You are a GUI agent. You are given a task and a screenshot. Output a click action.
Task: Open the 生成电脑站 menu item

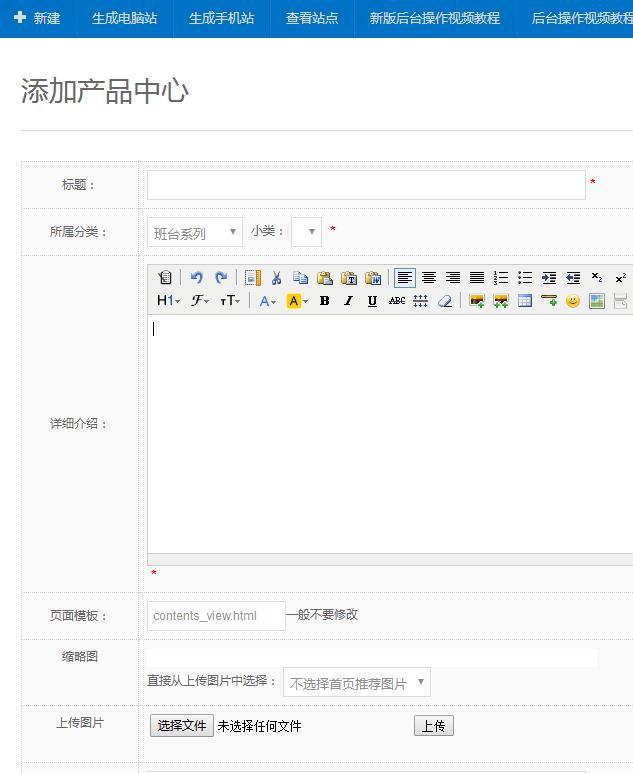pos(124,18)
